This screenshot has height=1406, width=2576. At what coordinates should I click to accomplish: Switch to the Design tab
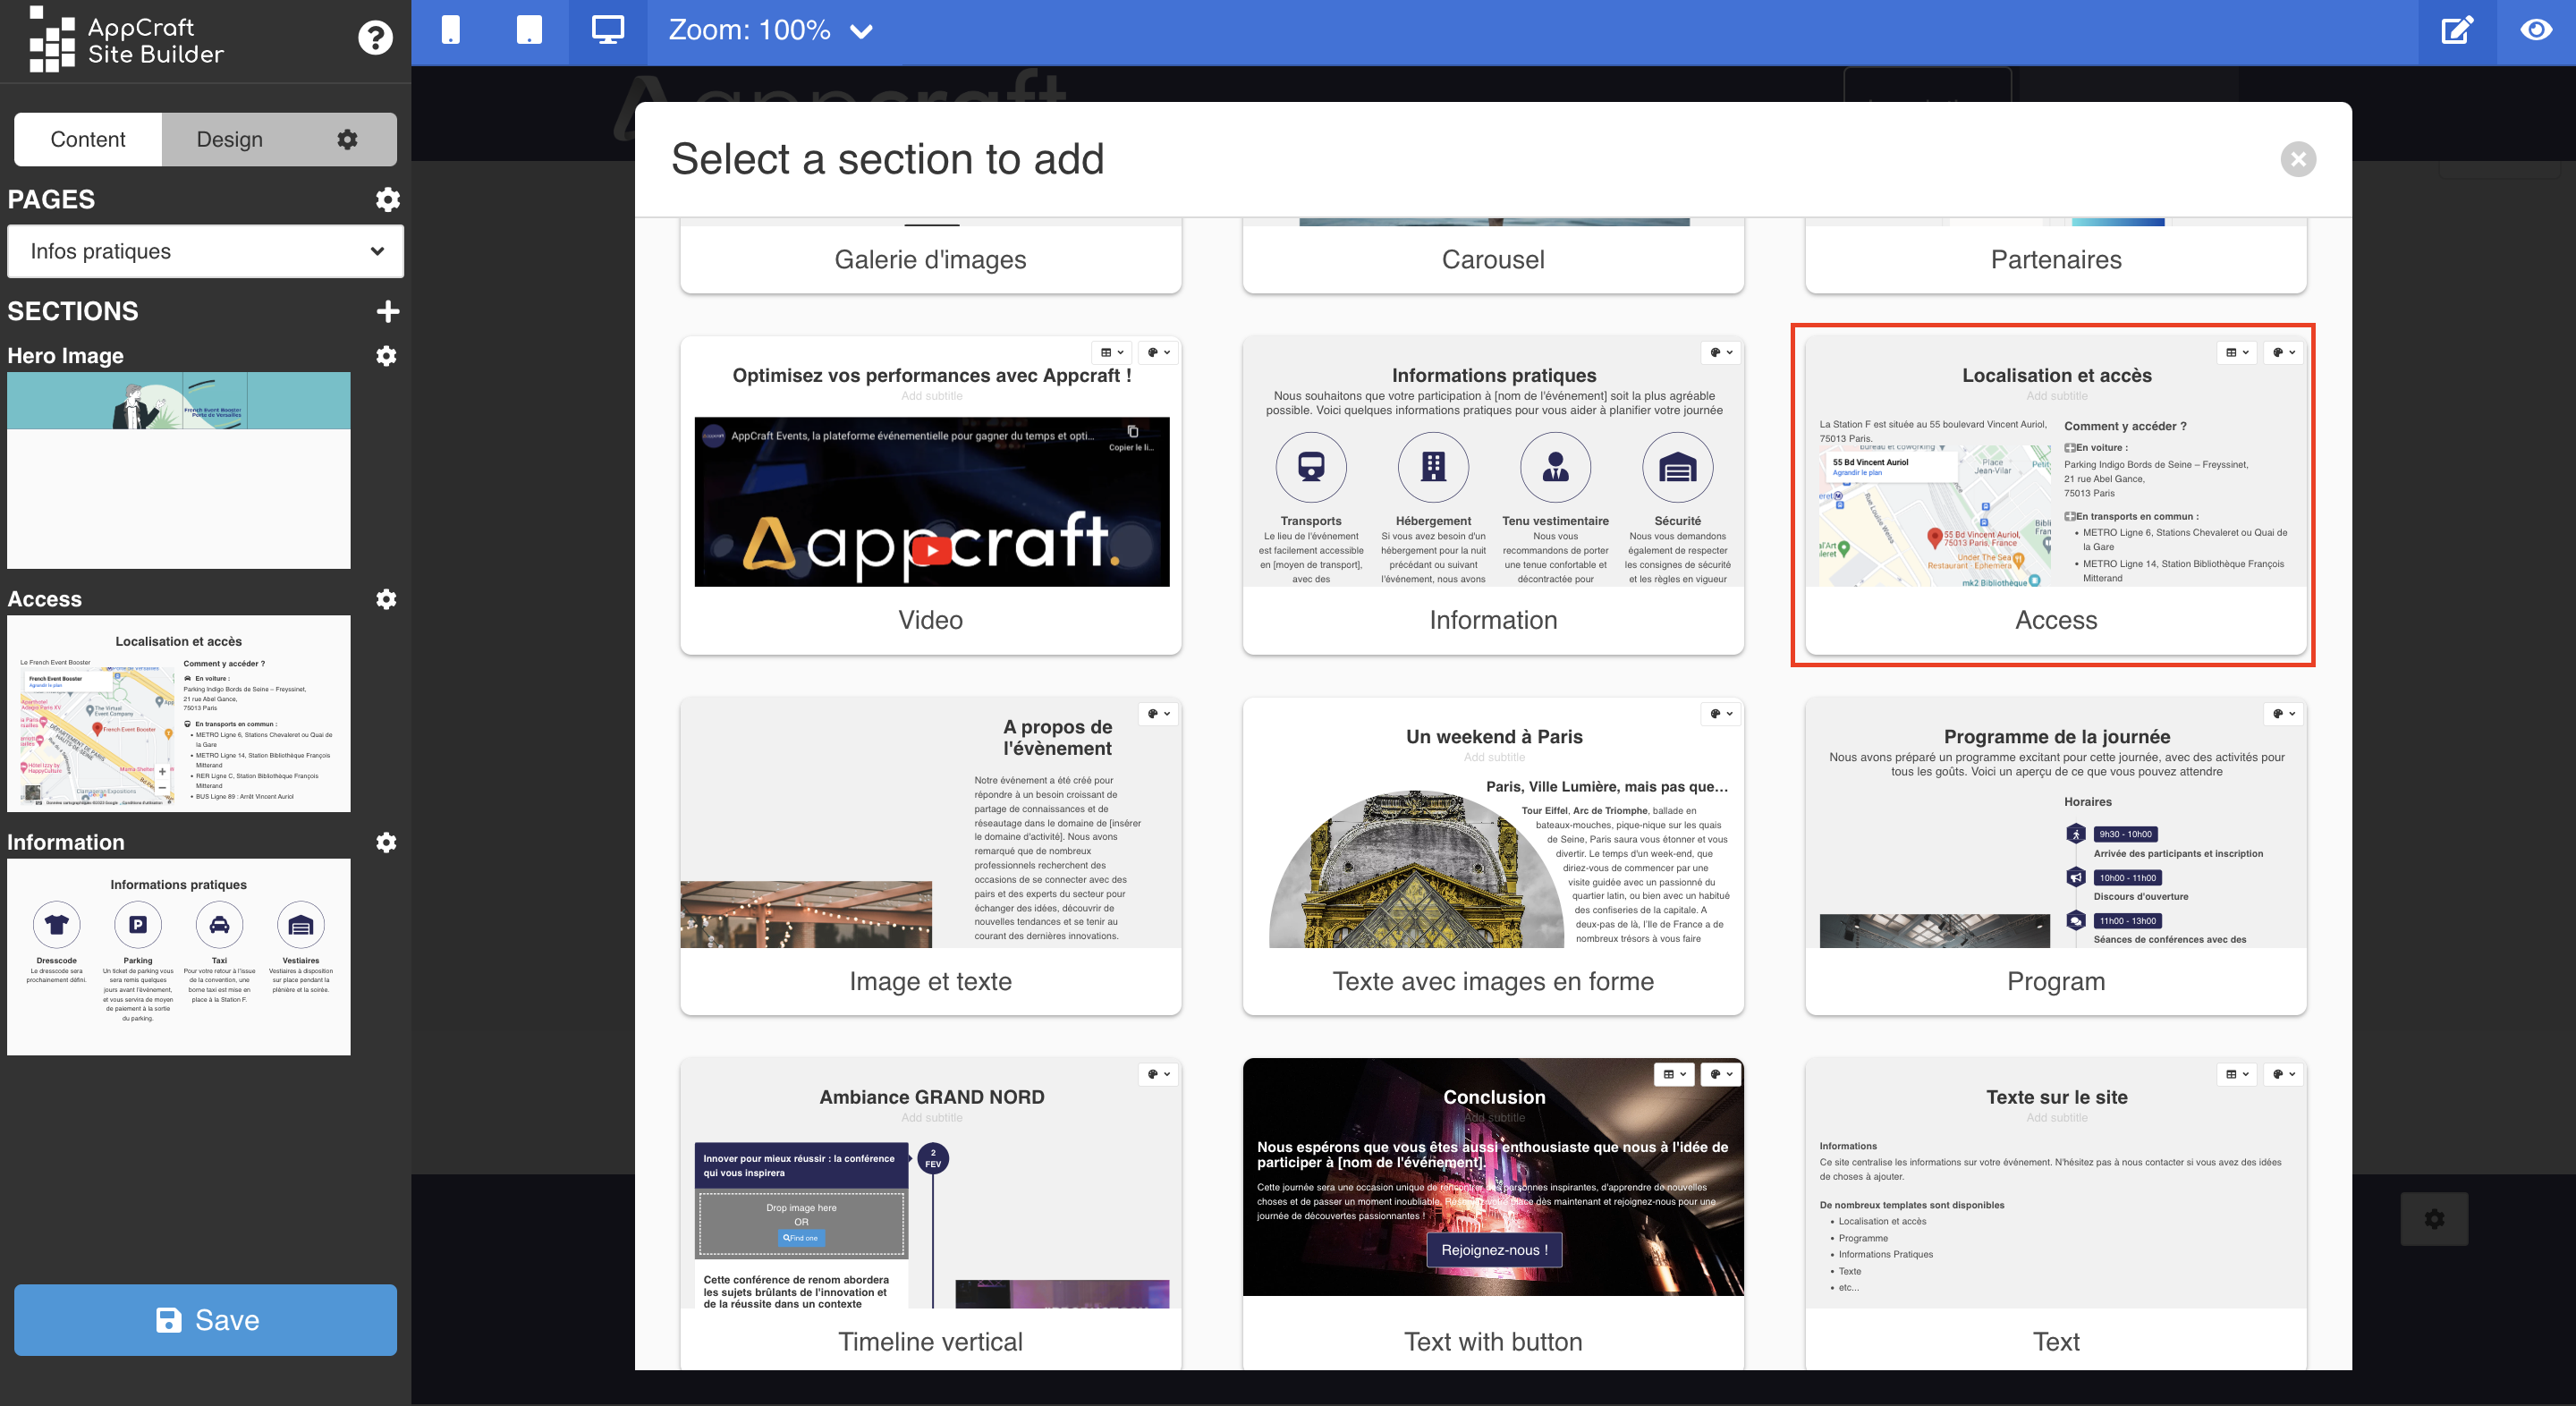(229, 139)
